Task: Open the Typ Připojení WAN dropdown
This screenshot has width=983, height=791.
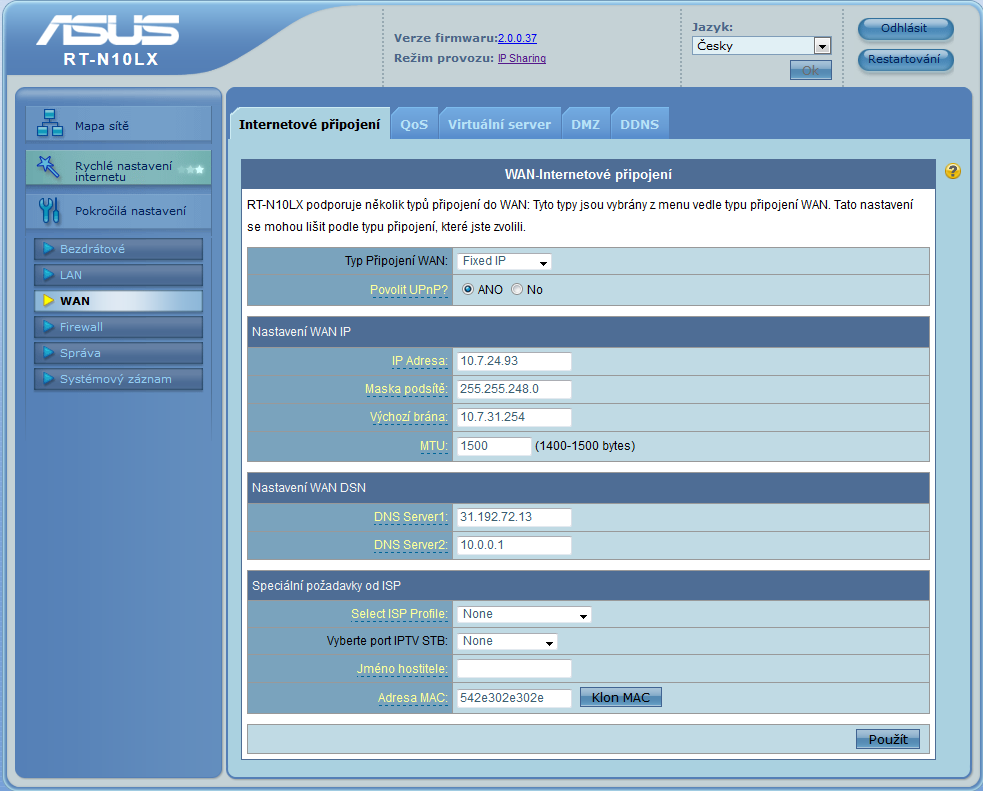Action: (504, 261)
